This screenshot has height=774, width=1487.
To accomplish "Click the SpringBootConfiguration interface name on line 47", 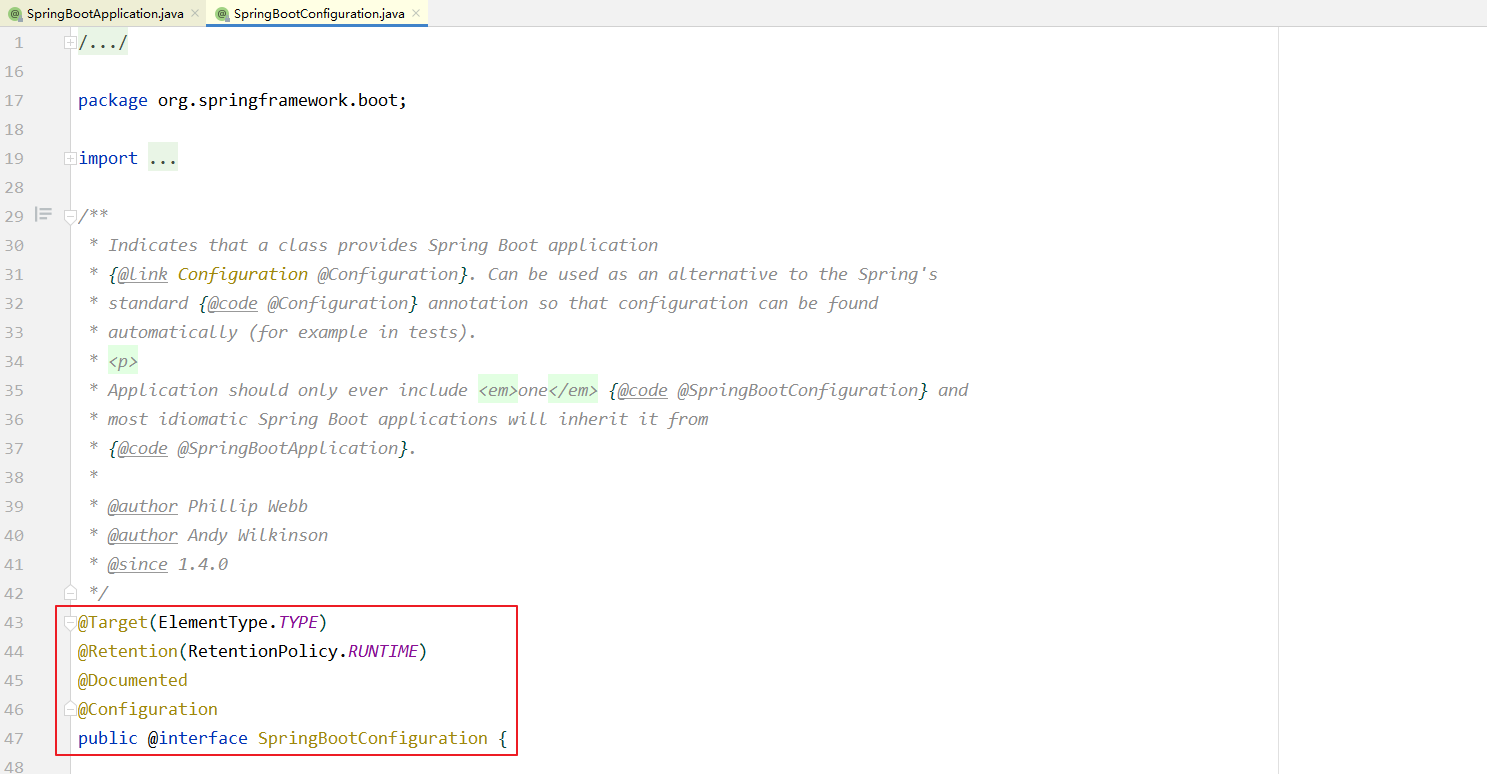I will pos(373,738).
